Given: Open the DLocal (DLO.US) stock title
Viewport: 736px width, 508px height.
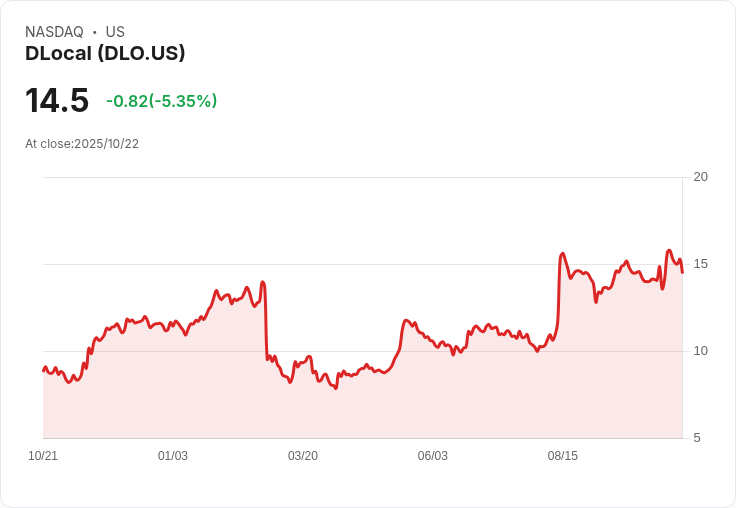Looking at the screenshot, I should (x=105, y=54).
